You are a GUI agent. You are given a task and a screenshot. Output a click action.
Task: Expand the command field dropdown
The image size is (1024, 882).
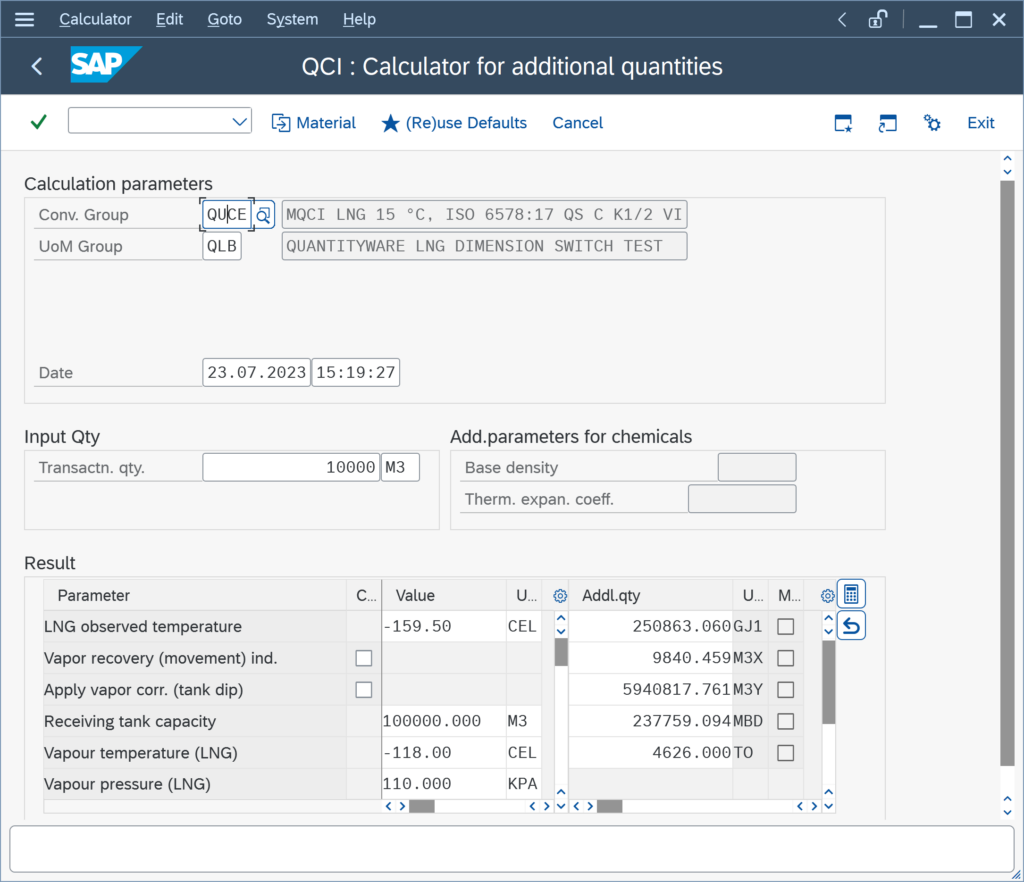pos(239,121)
